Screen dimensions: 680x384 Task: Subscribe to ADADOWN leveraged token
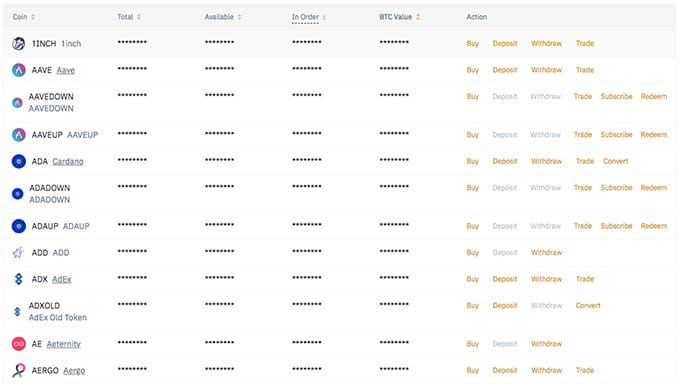point(616,188)
